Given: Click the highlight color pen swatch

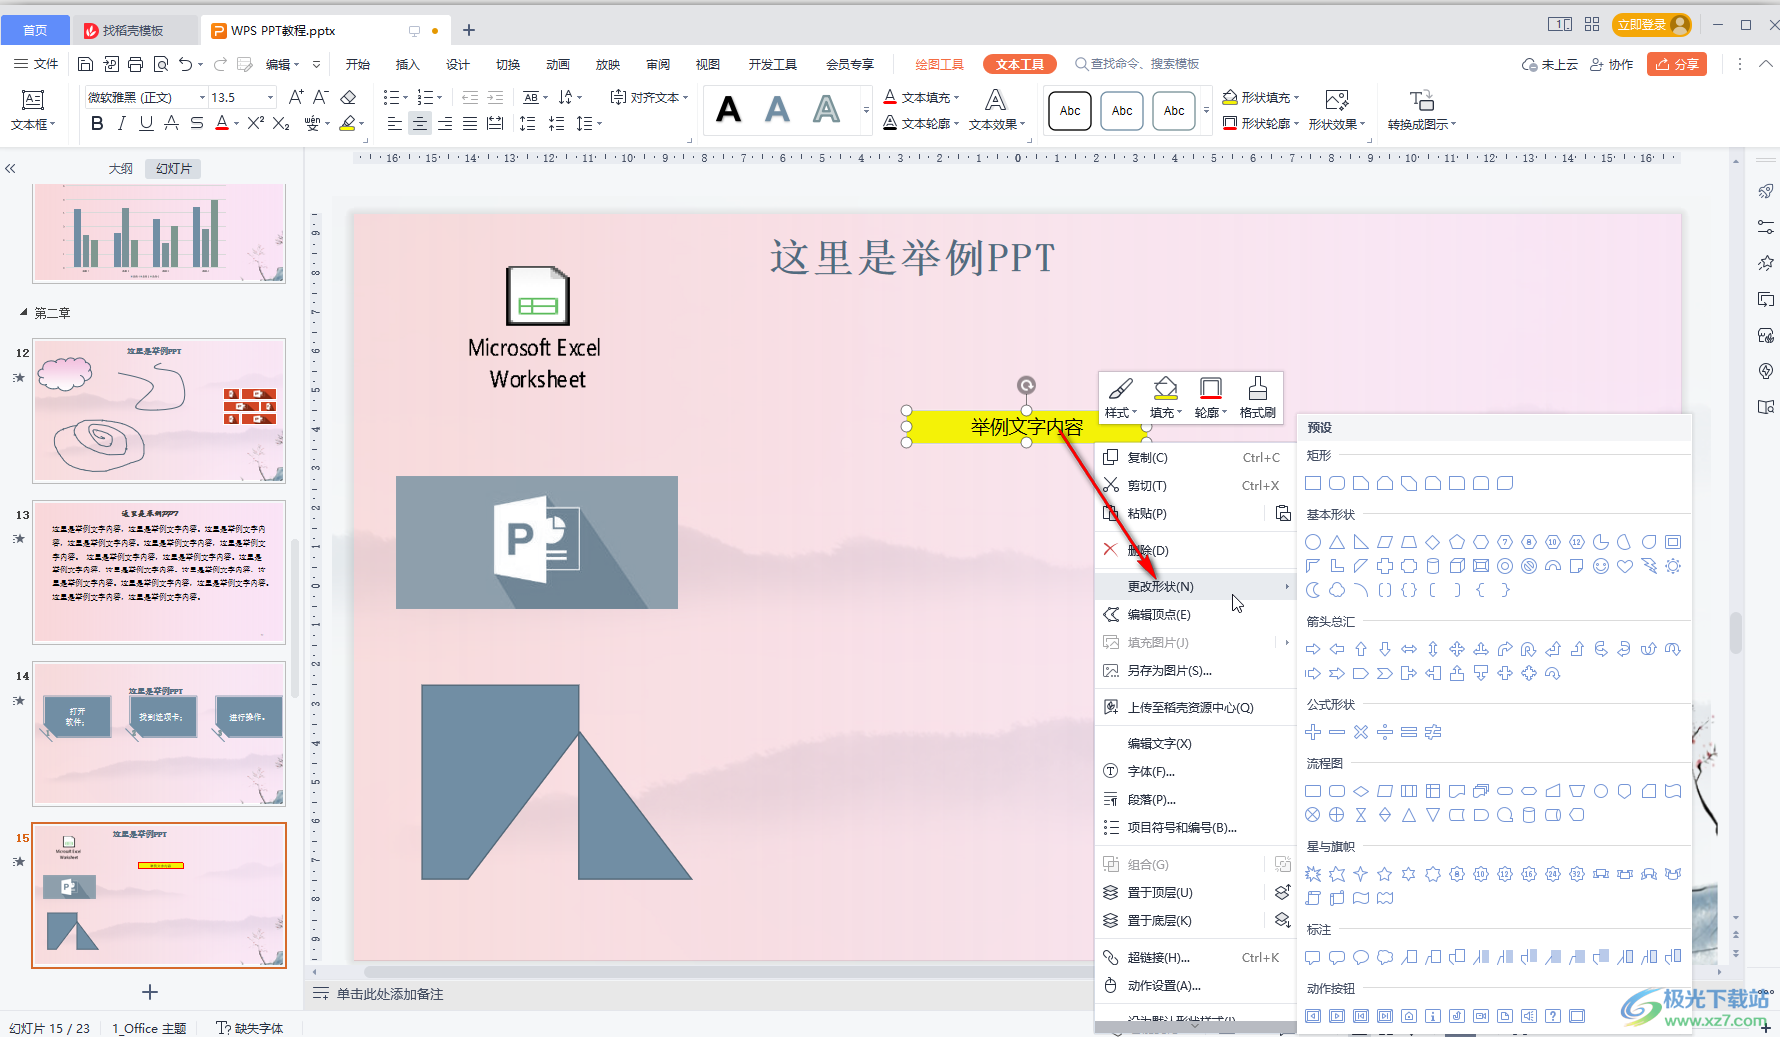Looking at the screenshot, I should coord(347,123).
